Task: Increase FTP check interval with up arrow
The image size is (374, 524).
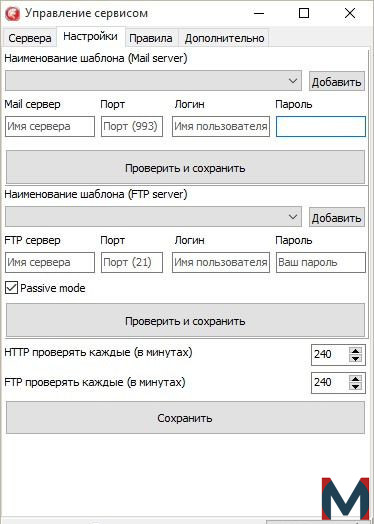Action: pyautogui.click(x=355, y=379)
